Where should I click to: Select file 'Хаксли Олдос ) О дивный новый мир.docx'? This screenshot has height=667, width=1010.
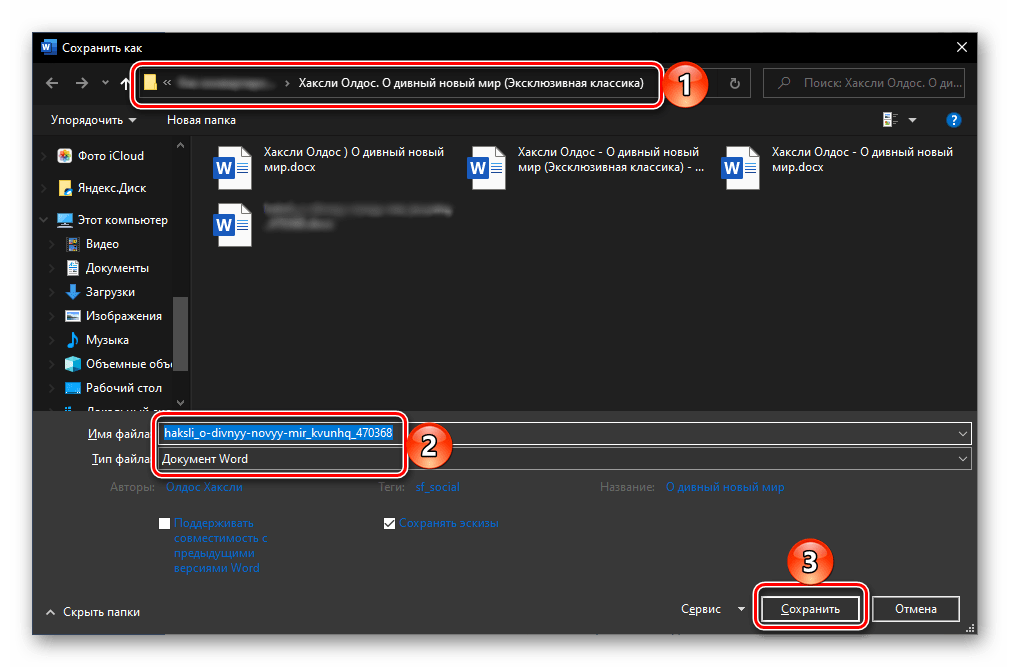click(x=329, y=167)
